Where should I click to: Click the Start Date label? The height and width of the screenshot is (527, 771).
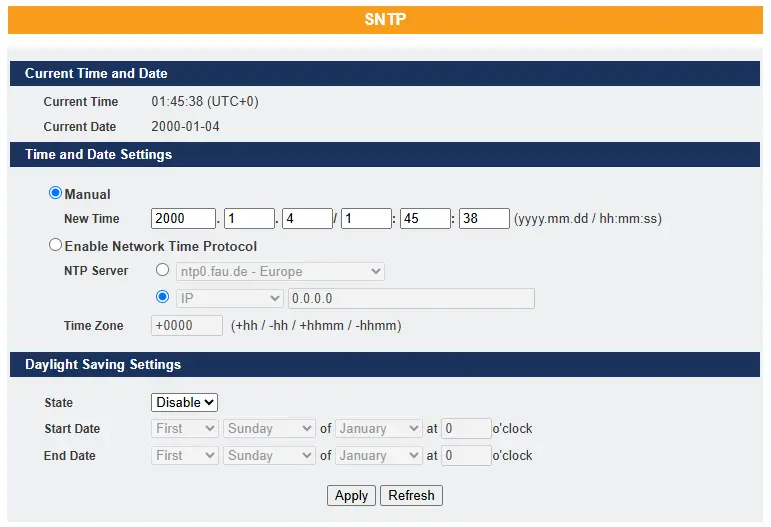click(72, 429)
